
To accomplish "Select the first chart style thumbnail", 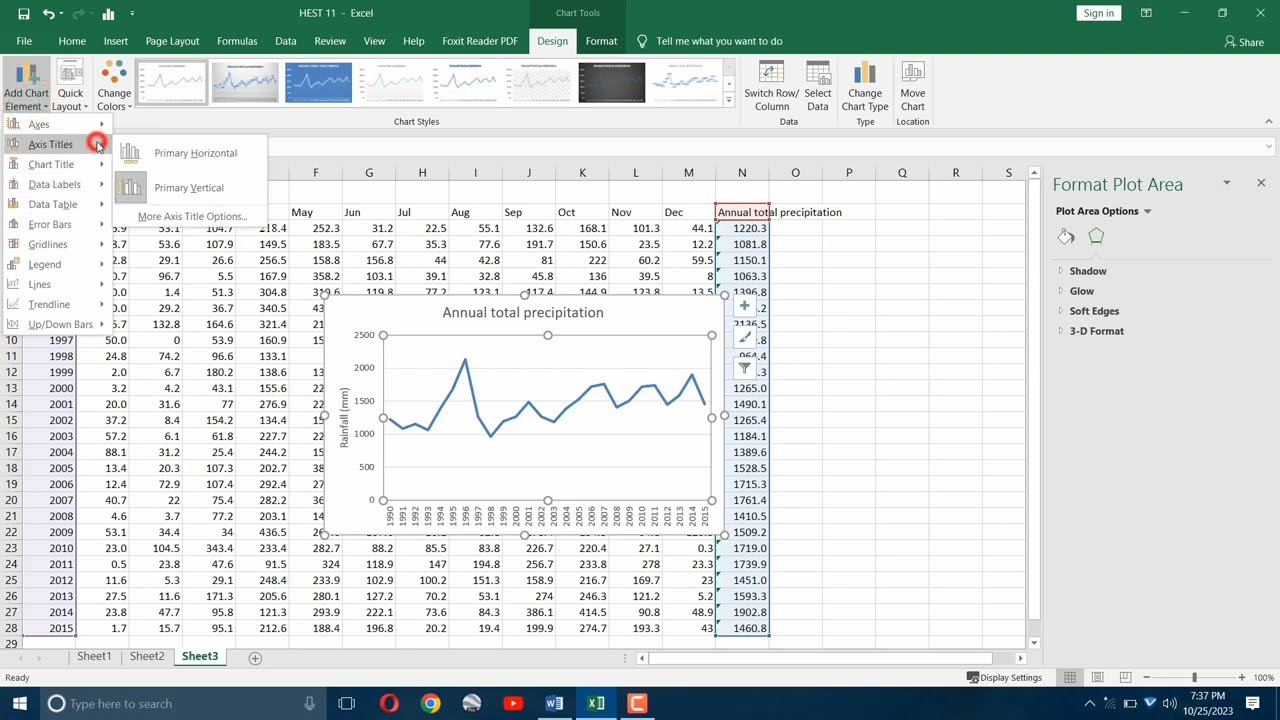I will (x=172, y=82).
